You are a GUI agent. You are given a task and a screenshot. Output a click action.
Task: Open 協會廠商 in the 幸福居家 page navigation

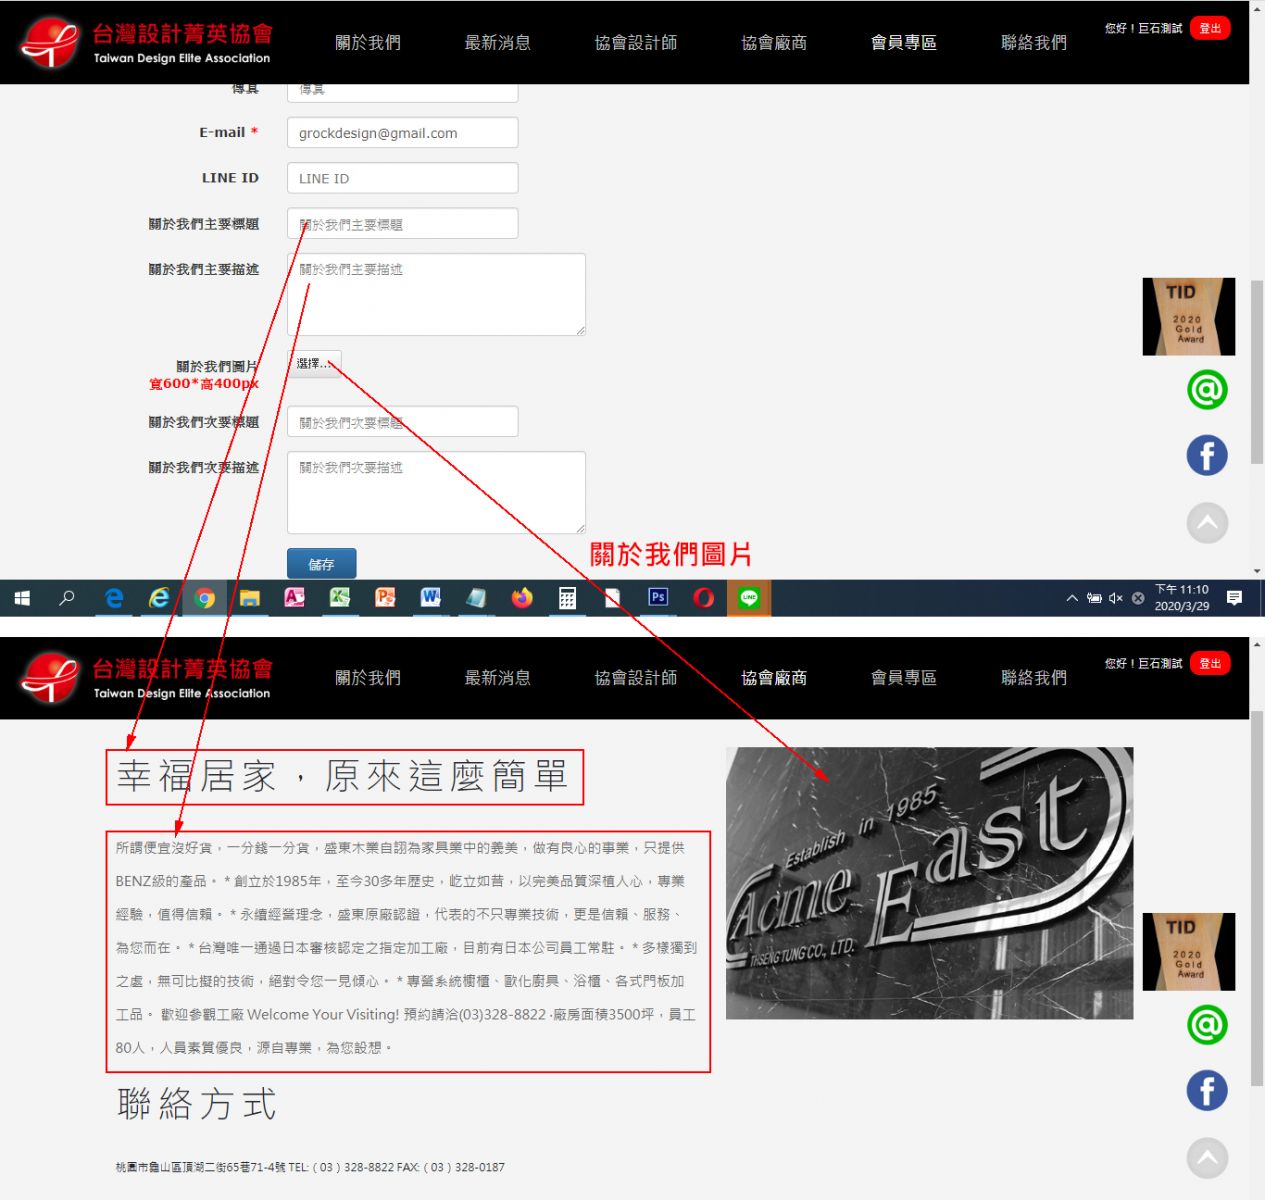coord(774,677)
